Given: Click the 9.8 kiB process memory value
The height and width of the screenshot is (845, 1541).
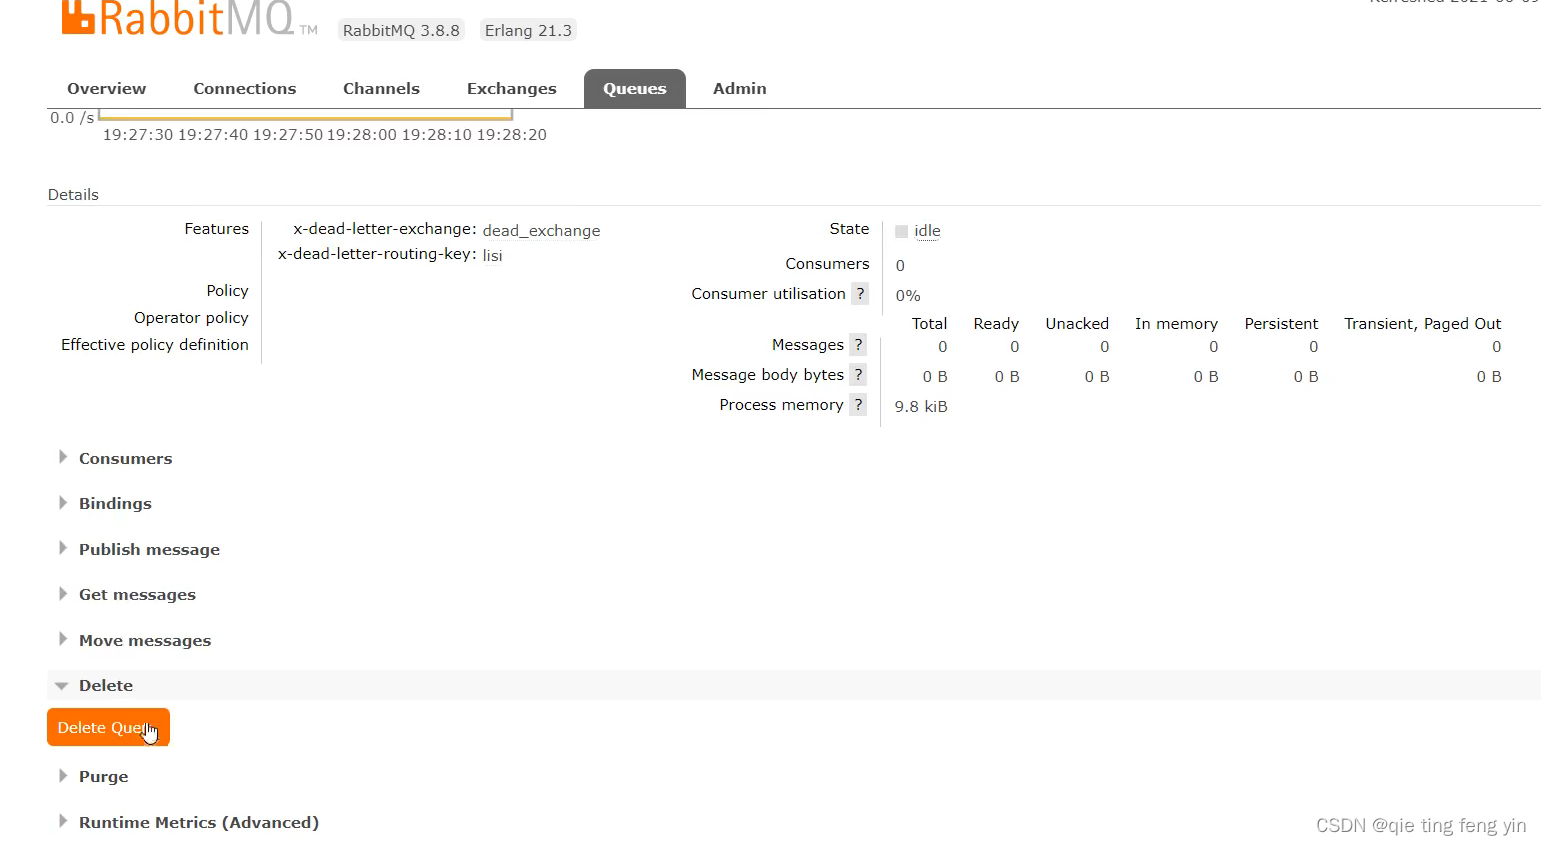Looking at the screenshot, I should [x=921, y=406].
